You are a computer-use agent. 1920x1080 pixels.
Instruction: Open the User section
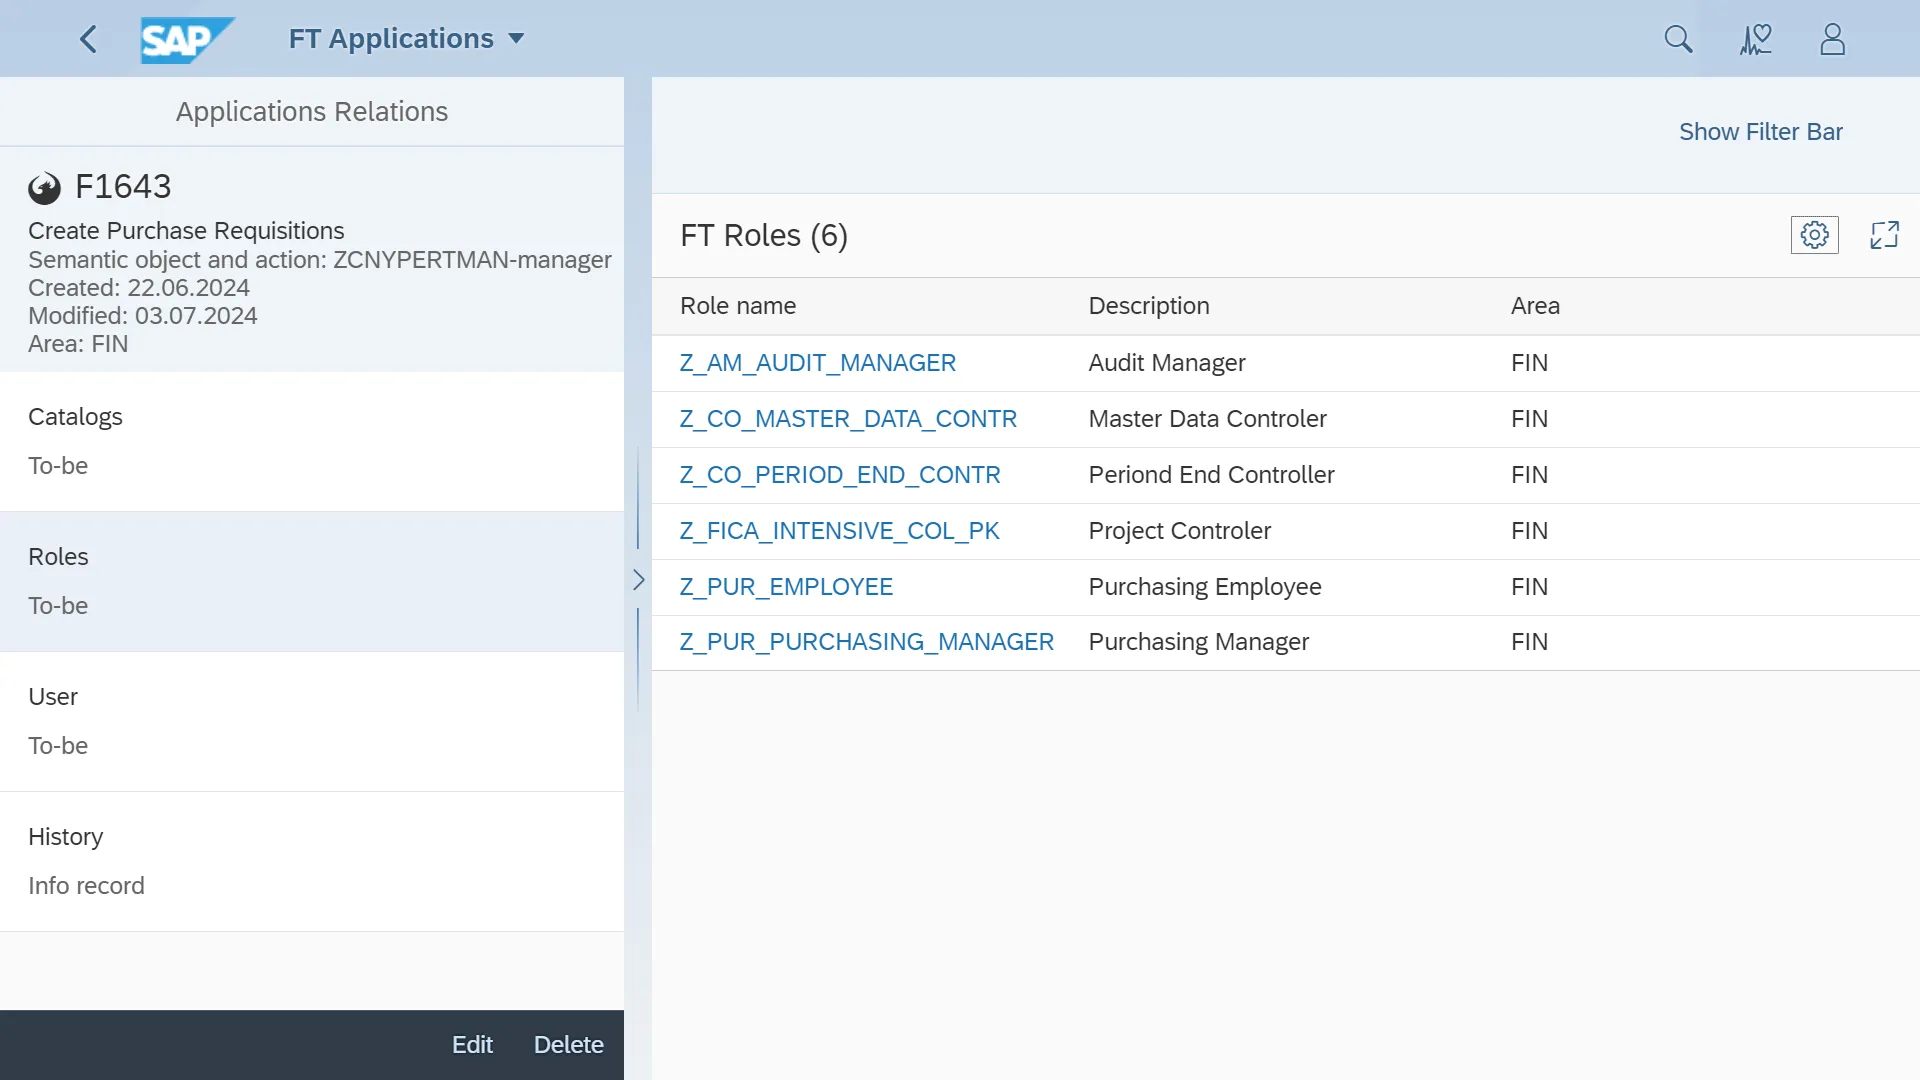[312, 721]
